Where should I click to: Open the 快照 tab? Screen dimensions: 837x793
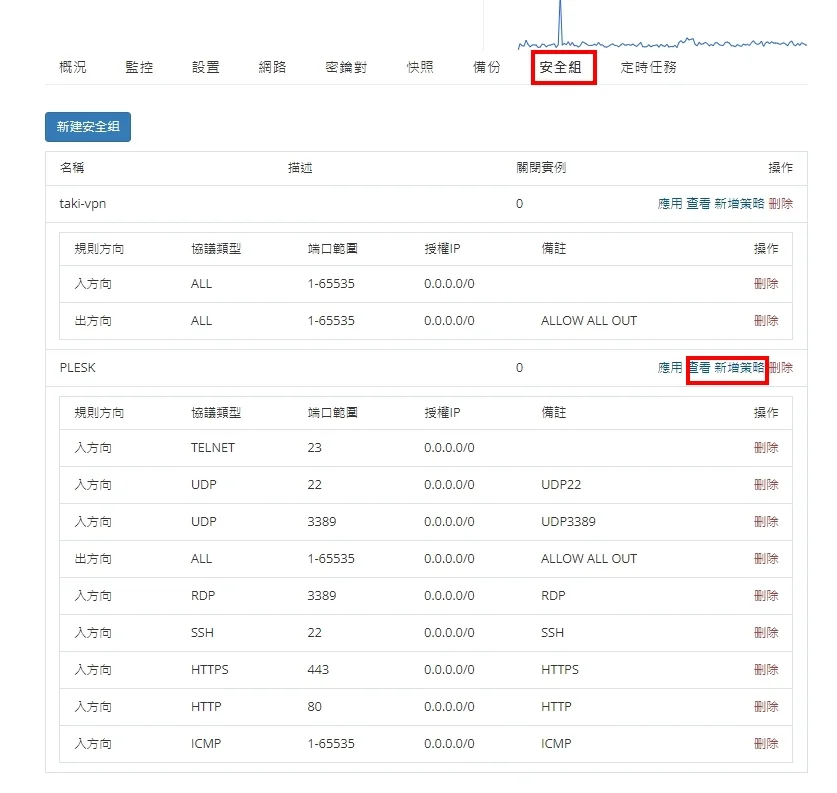(x=420, y=67)
